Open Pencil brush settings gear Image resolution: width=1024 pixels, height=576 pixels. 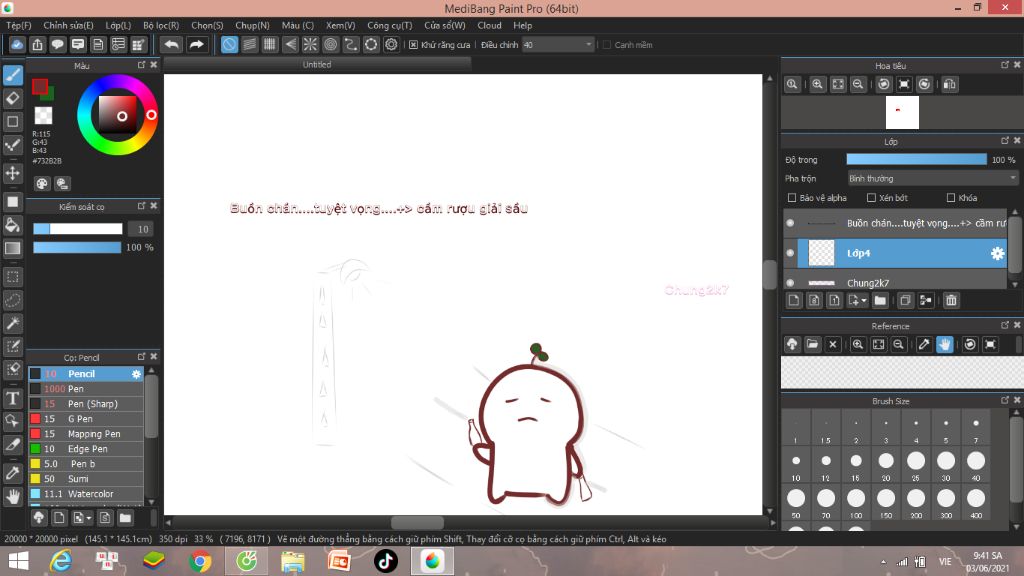136,374
